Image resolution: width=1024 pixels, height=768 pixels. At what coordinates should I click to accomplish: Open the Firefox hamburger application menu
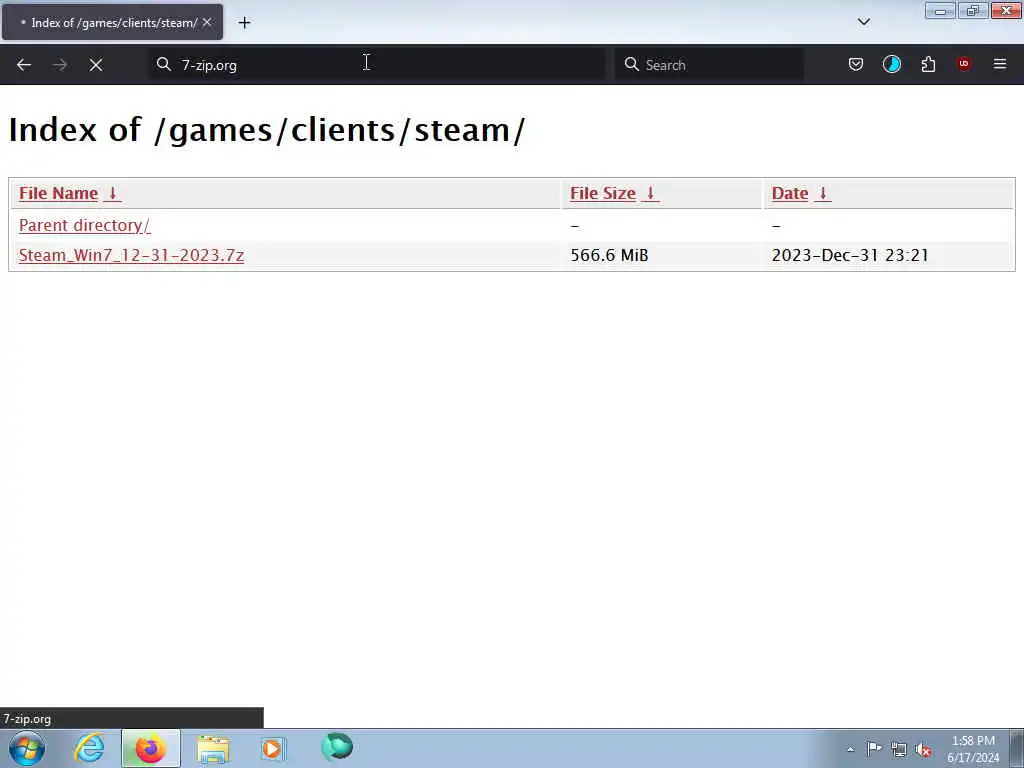point(1000,64)
